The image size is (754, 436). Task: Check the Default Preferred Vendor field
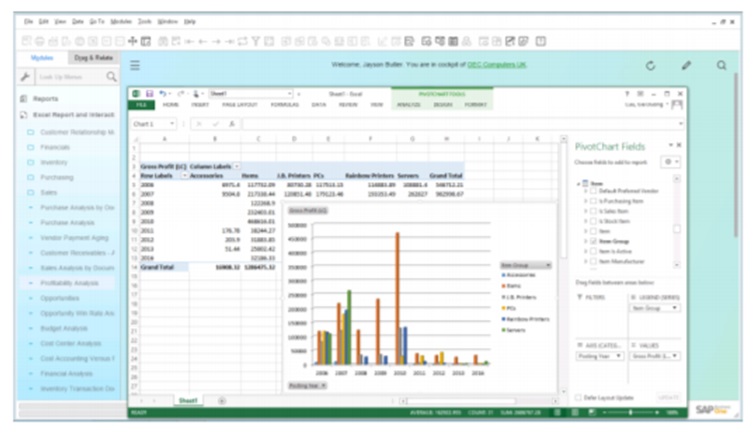[x=593, y=191]
